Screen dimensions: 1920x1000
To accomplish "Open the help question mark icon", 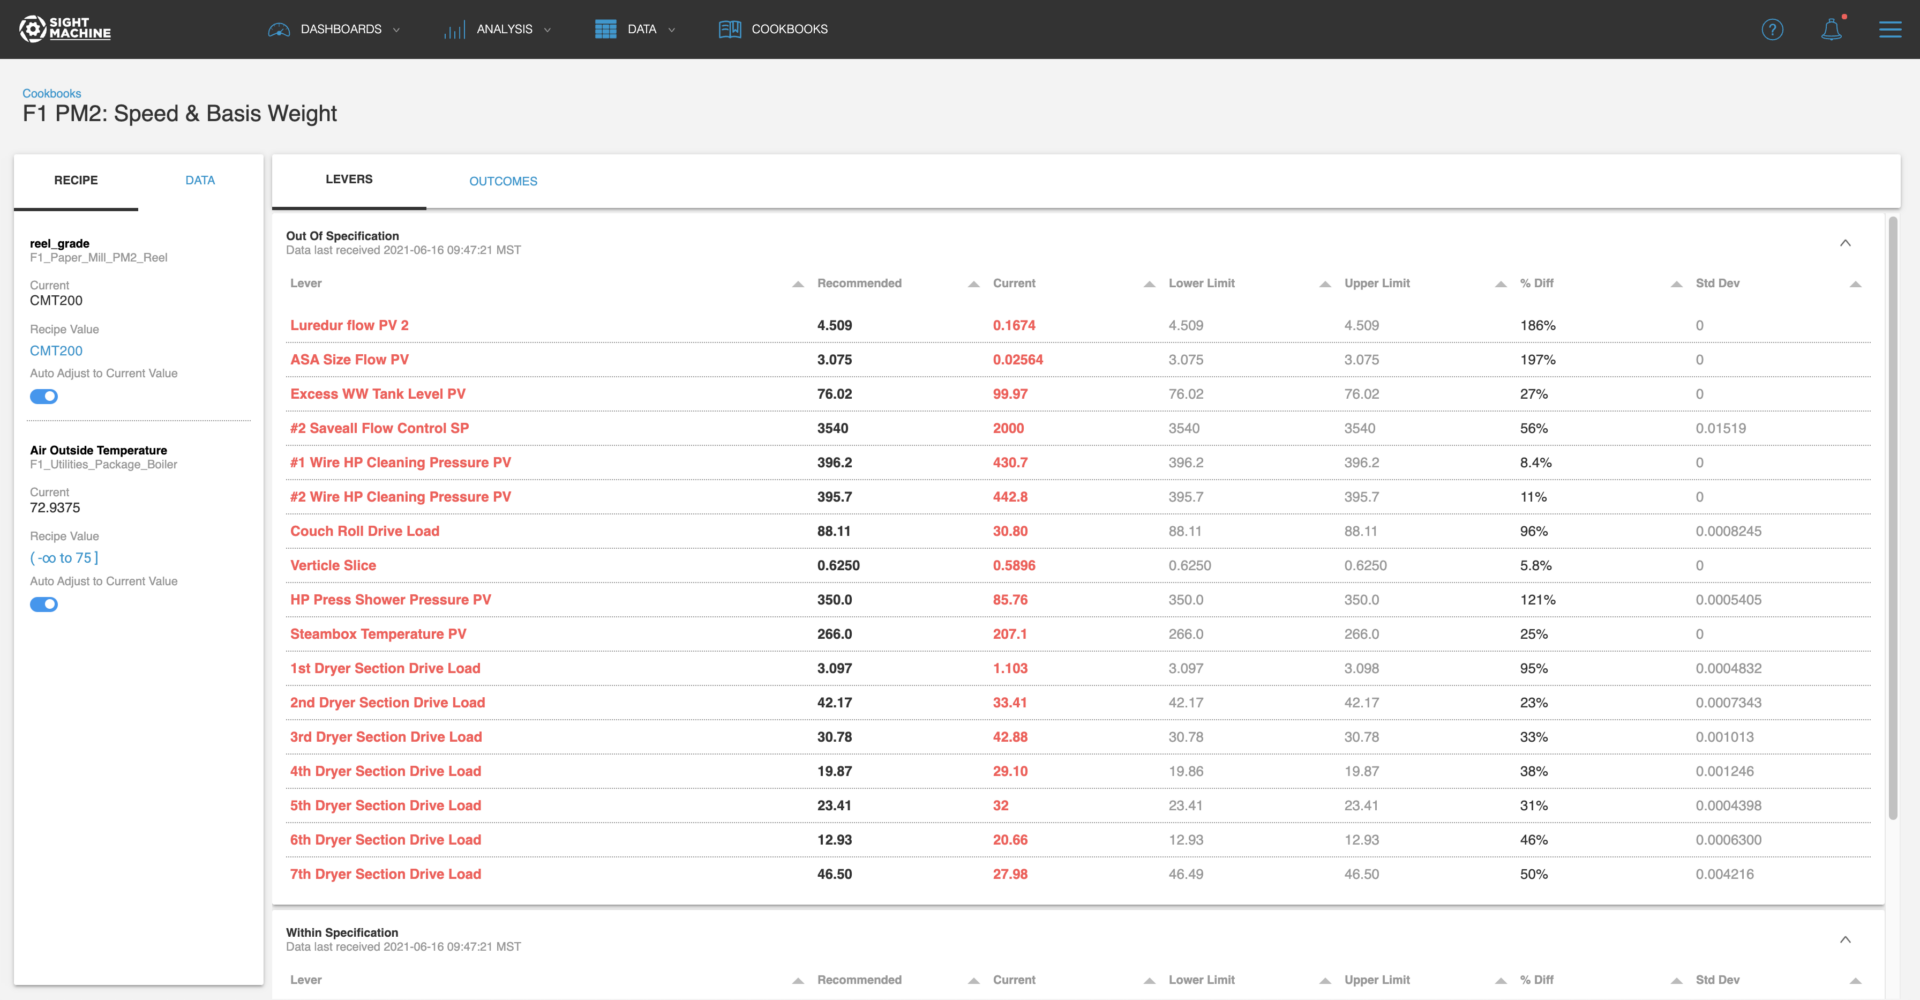I will (x=1772, y=29).
